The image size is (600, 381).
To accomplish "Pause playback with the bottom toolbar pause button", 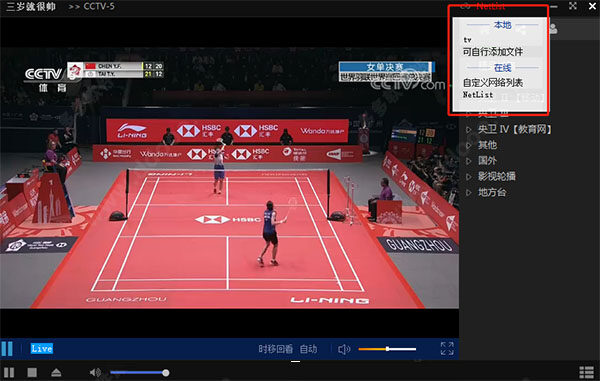I will [9, 373].
